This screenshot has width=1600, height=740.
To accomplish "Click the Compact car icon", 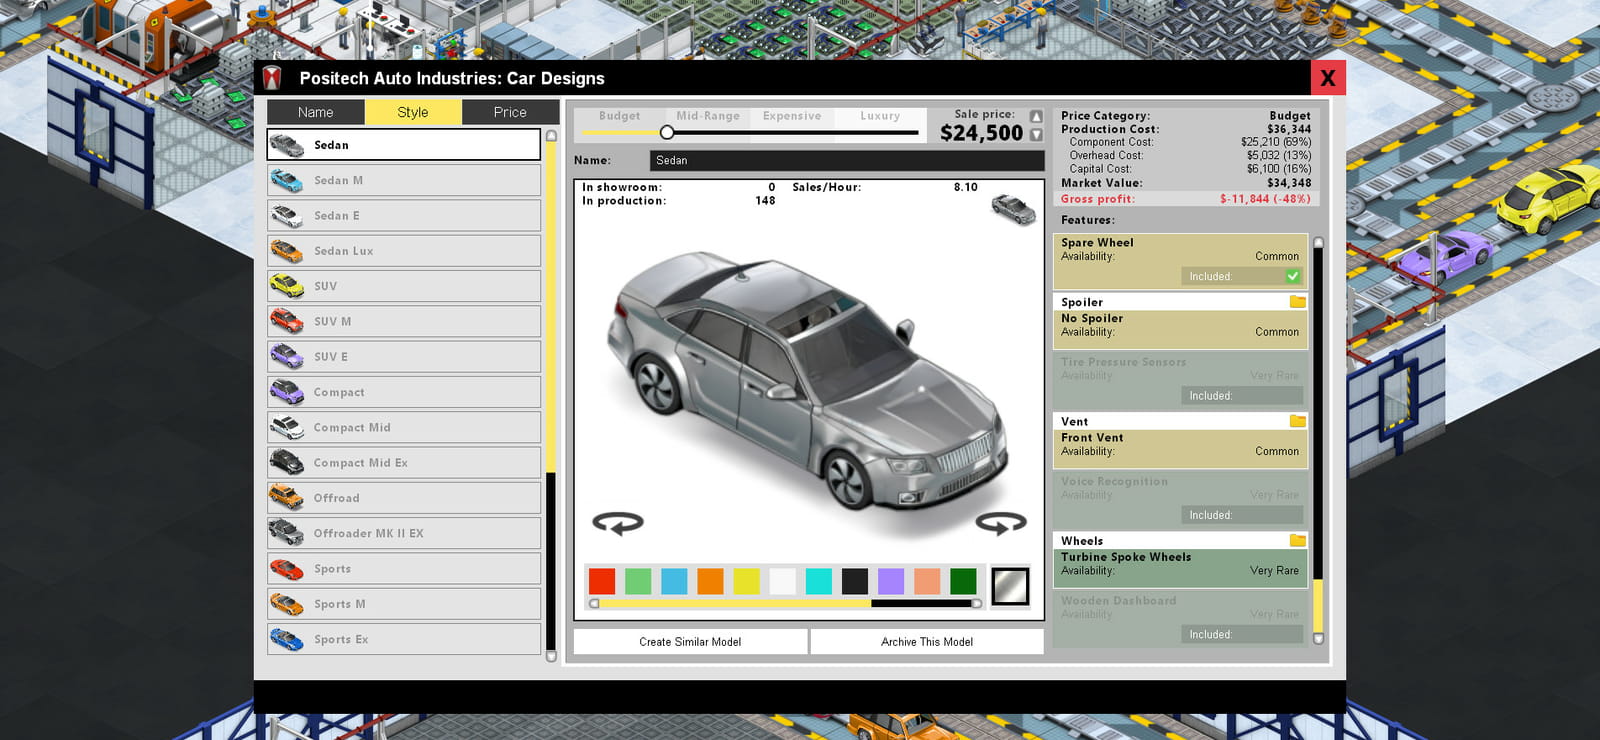I will coord(287,392).
